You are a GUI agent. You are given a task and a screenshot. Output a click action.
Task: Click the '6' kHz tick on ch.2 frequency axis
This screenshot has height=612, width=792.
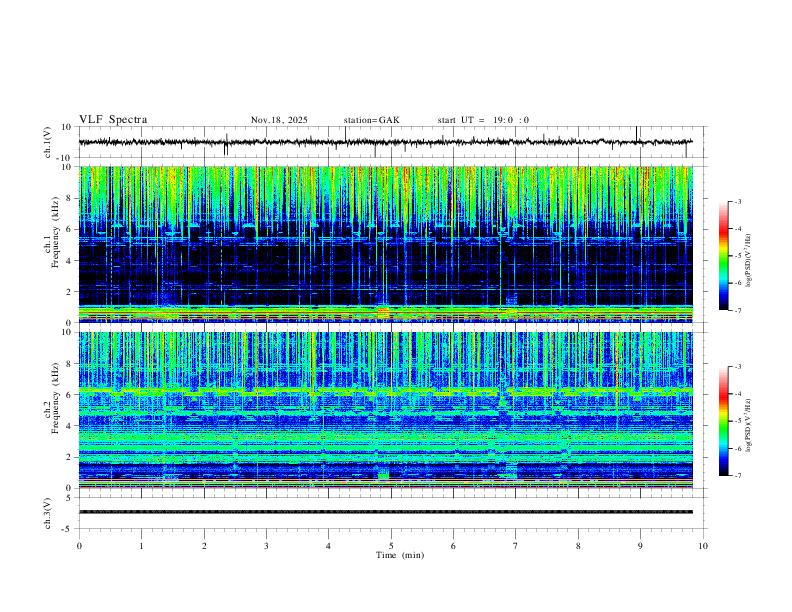pyautogui.click(x=69, y=395)
